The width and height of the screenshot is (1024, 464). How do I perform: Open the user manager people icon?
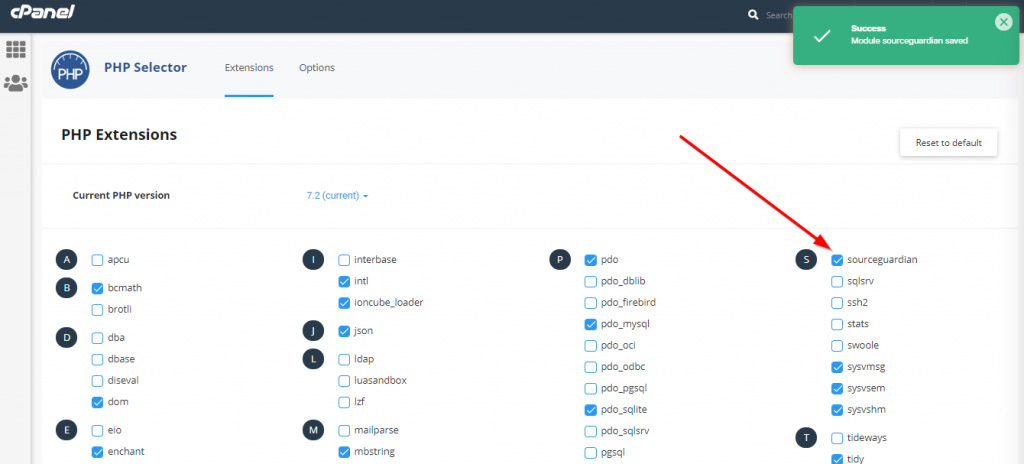[16, 83]
